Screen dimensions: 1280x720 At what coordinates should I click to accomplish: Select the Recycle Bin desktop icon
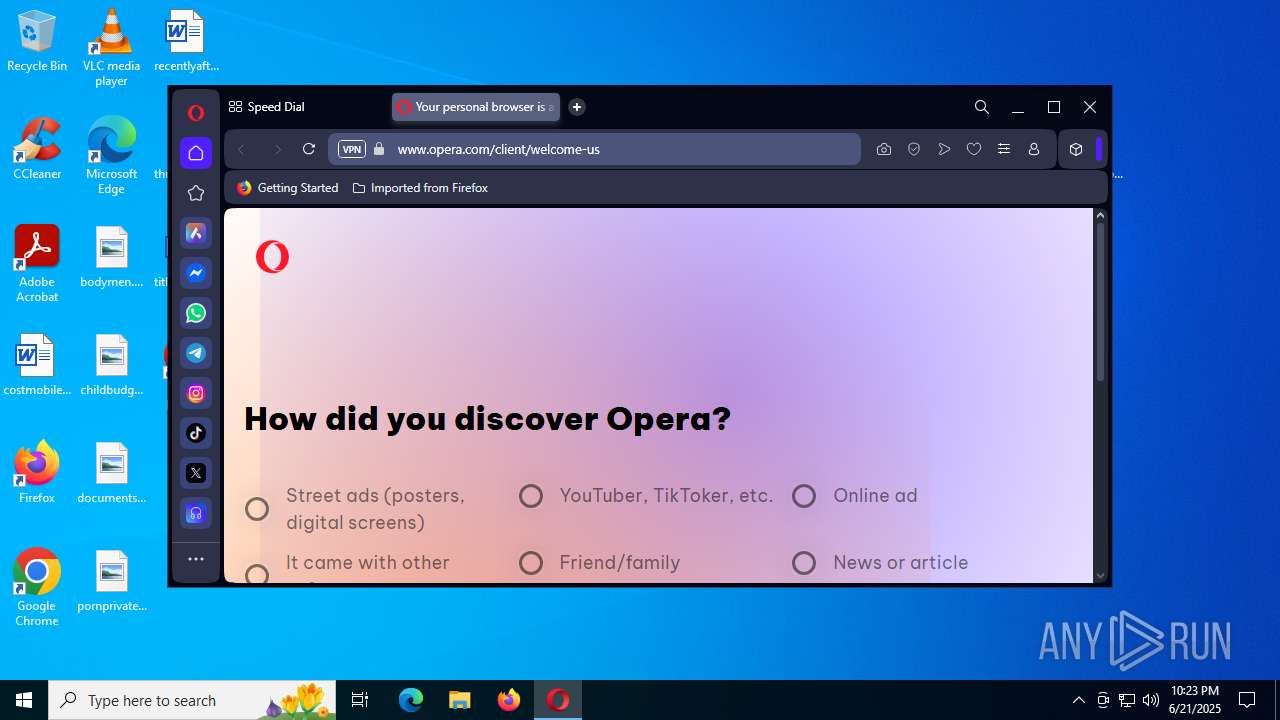[37, 42]
